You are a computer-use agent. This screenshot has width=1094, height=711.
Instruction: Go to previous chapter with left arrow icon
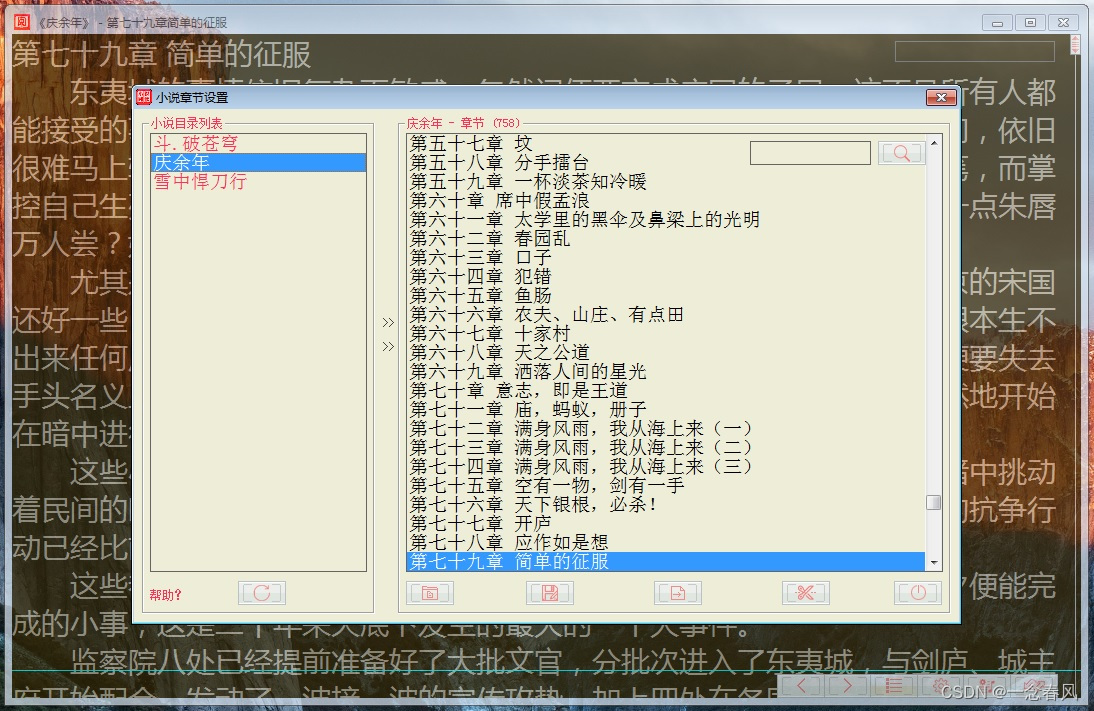point(801,685)
